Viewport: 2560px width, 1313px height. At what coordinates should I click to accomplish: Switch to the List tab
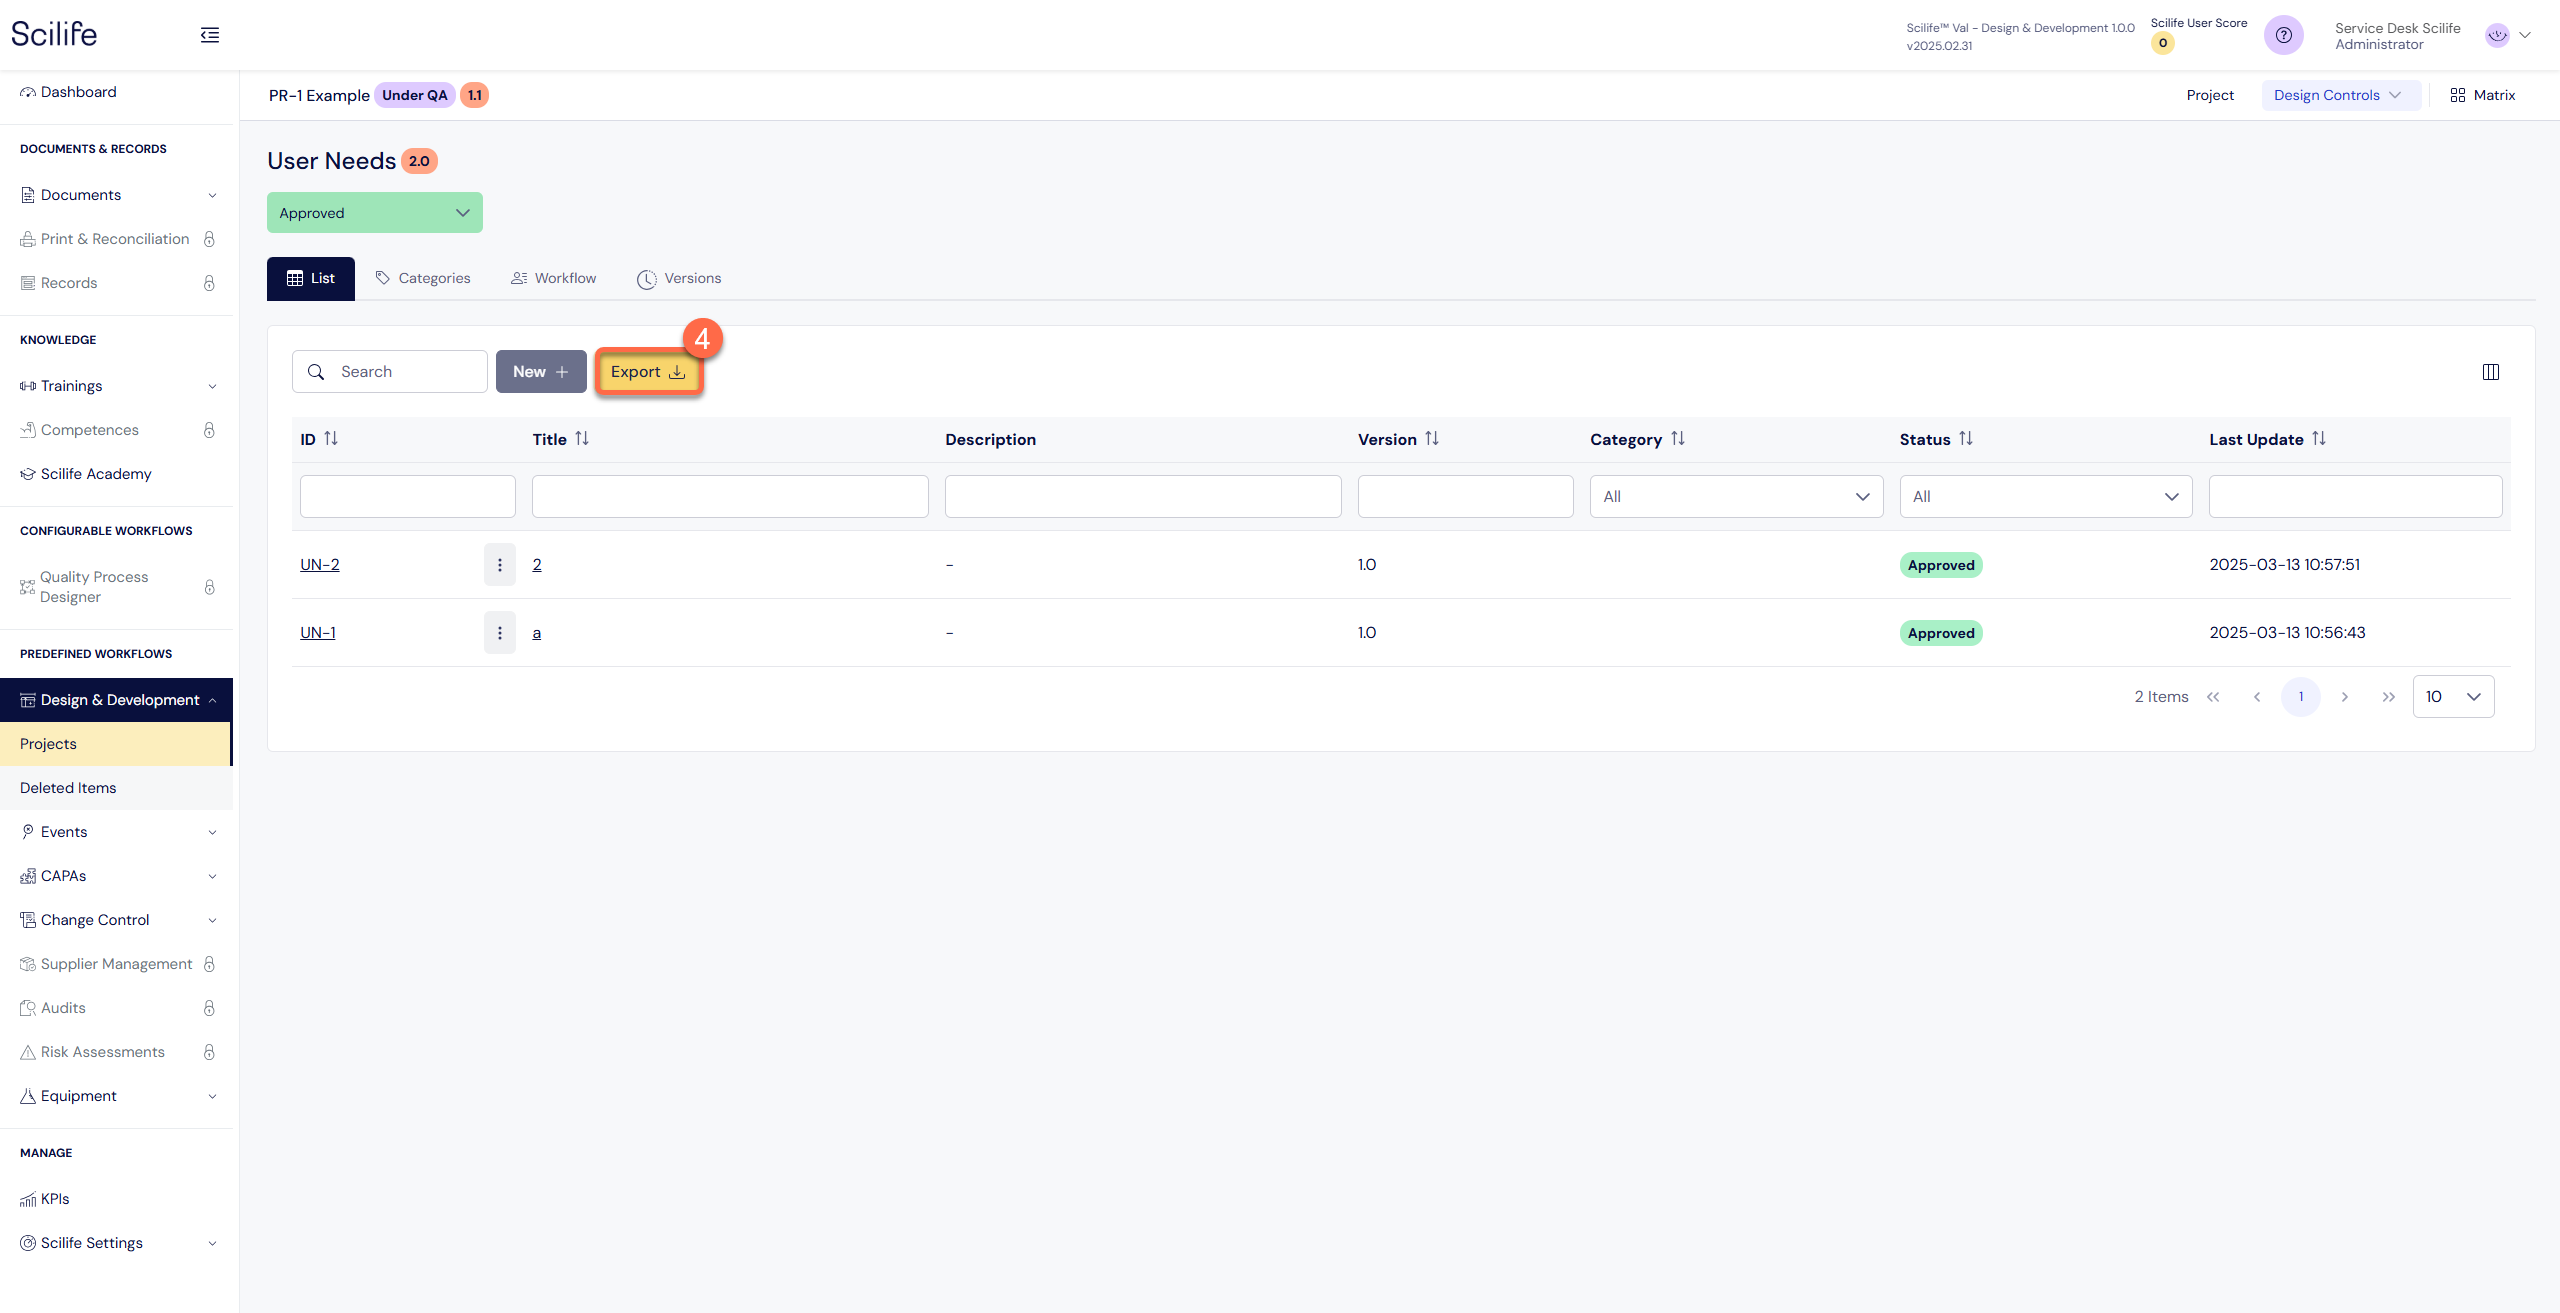[x=311, y=279]
